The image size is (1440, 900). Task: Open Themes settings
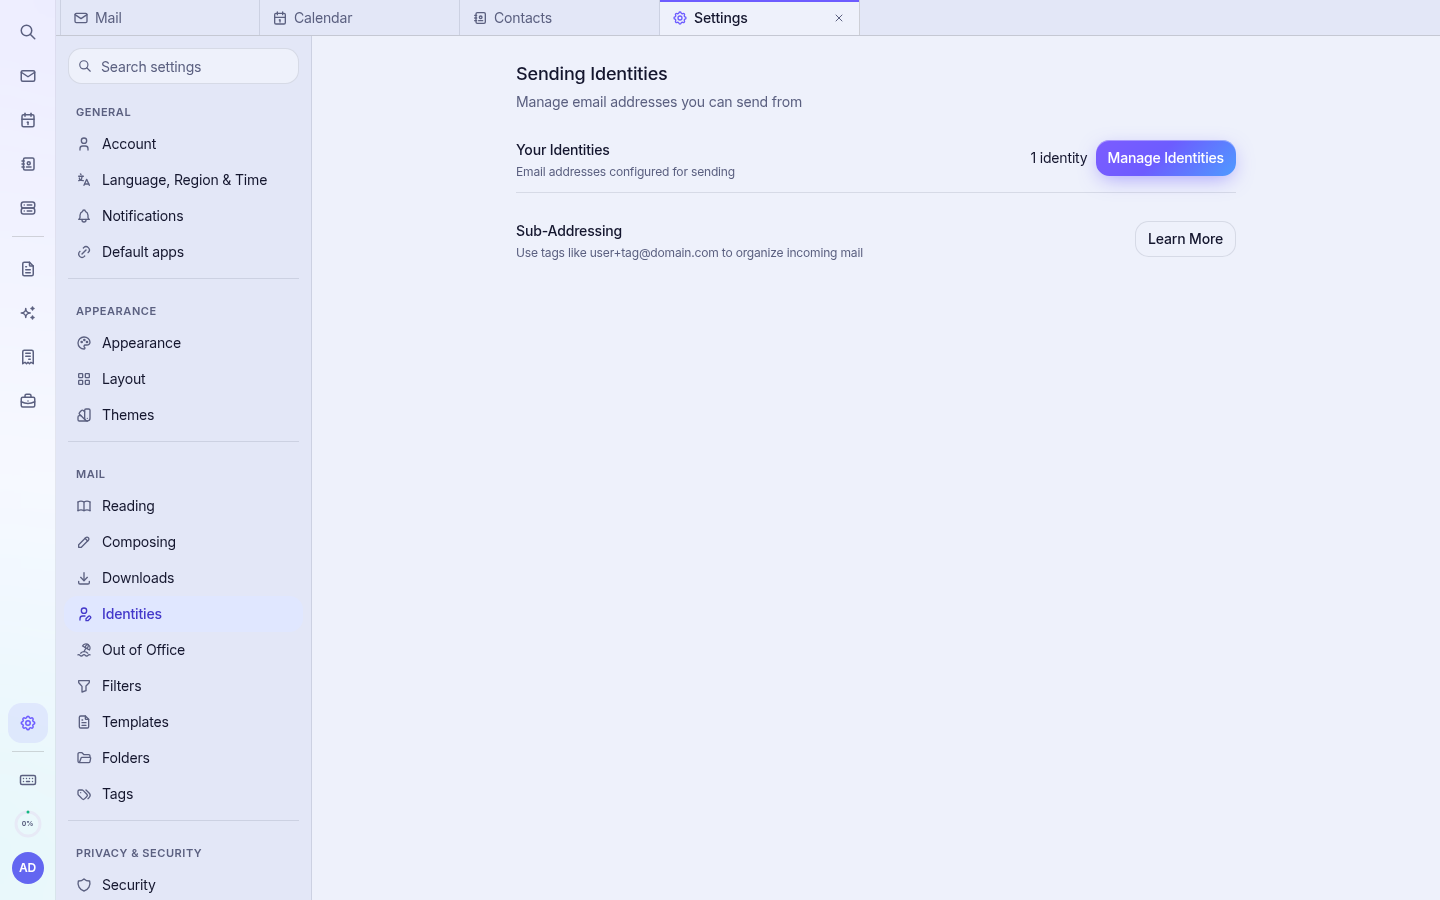(x=184, y=415)
